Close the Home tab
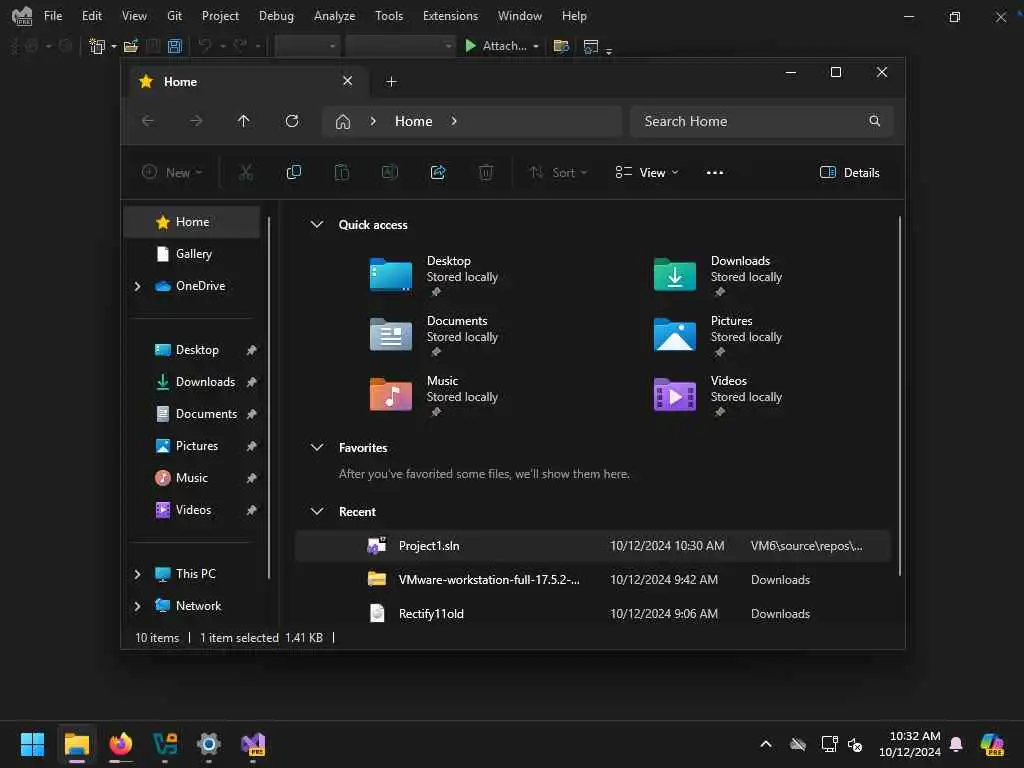Viewport: 1024px width, 768px height. tap(347, 81)
